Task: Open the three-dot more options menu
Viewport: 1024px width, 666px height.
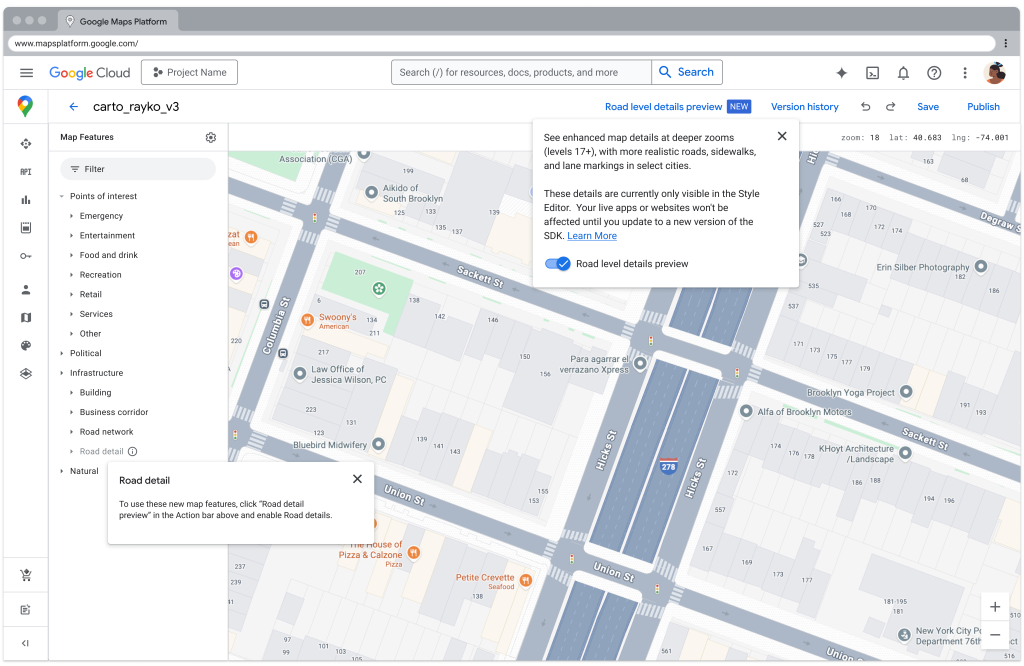Action: [965, 73]
